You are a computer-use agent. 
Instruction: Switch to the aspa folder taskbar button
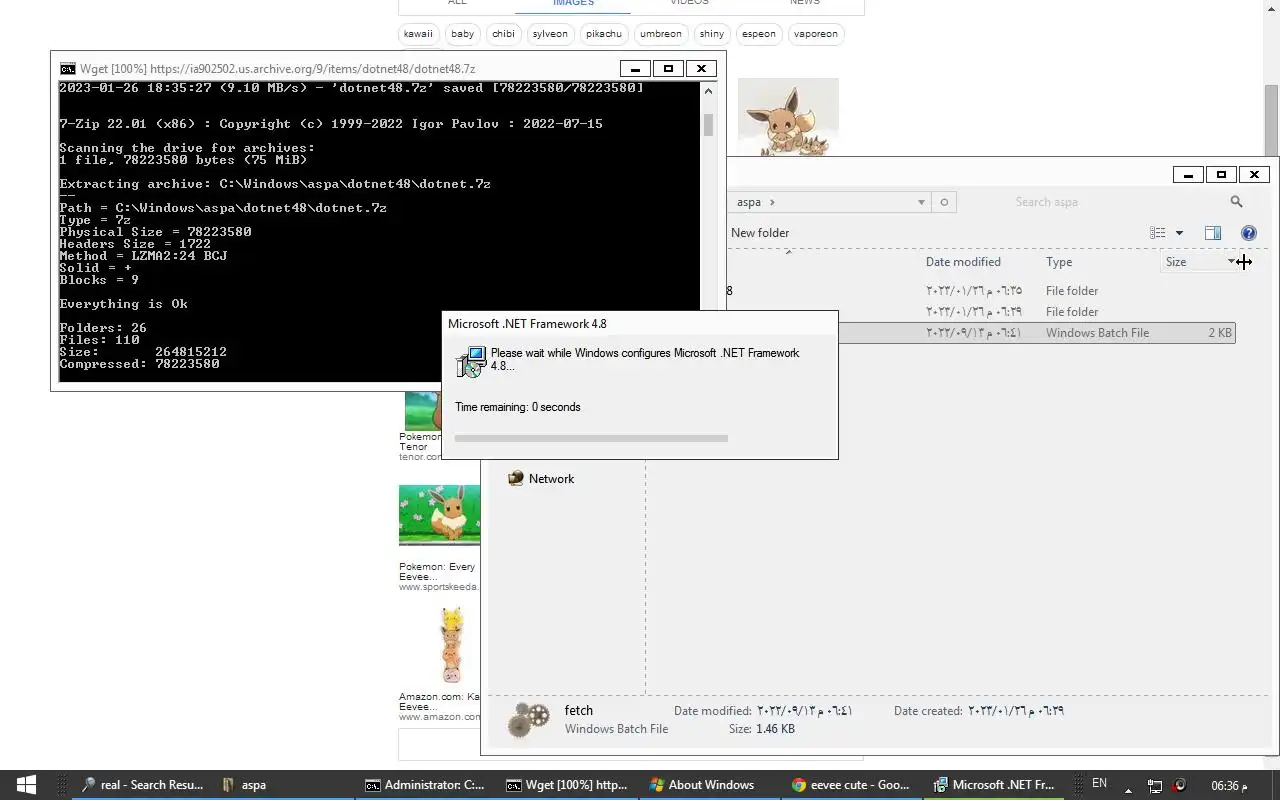285,785
